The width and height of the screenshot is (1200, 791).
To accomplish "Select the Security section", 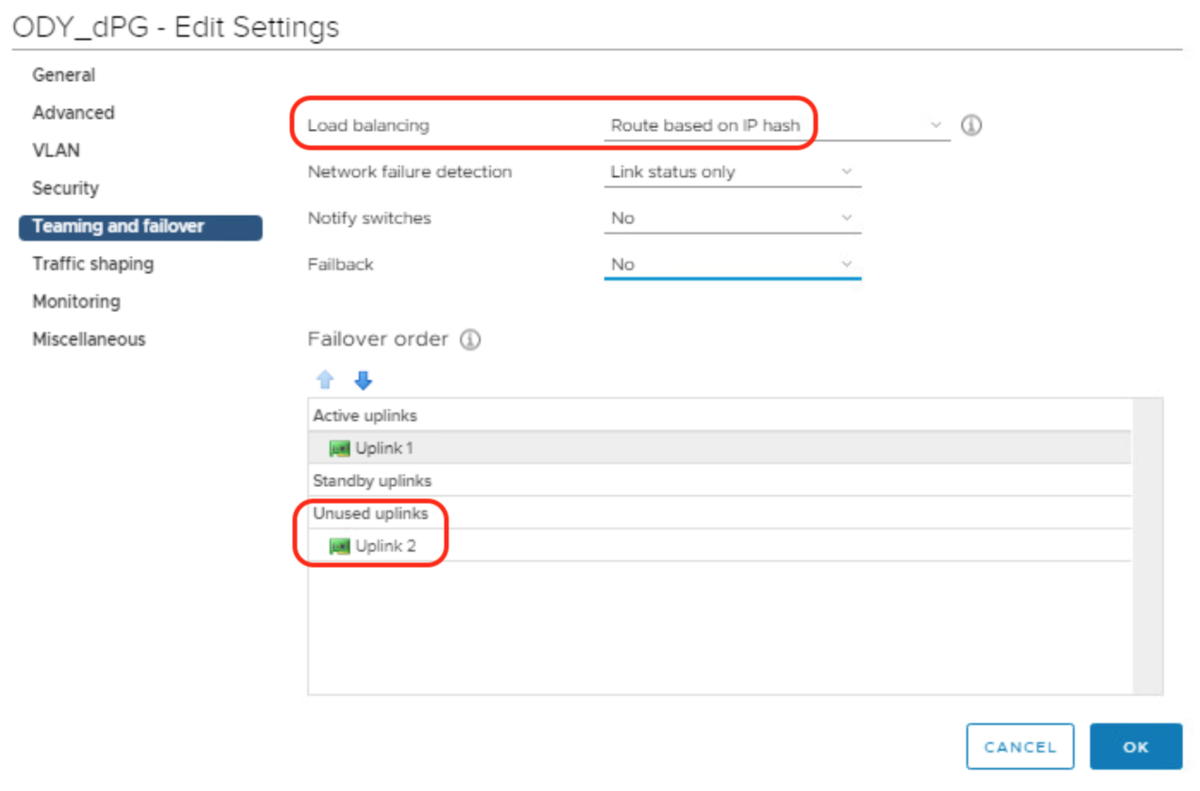I will click(65, 188).
